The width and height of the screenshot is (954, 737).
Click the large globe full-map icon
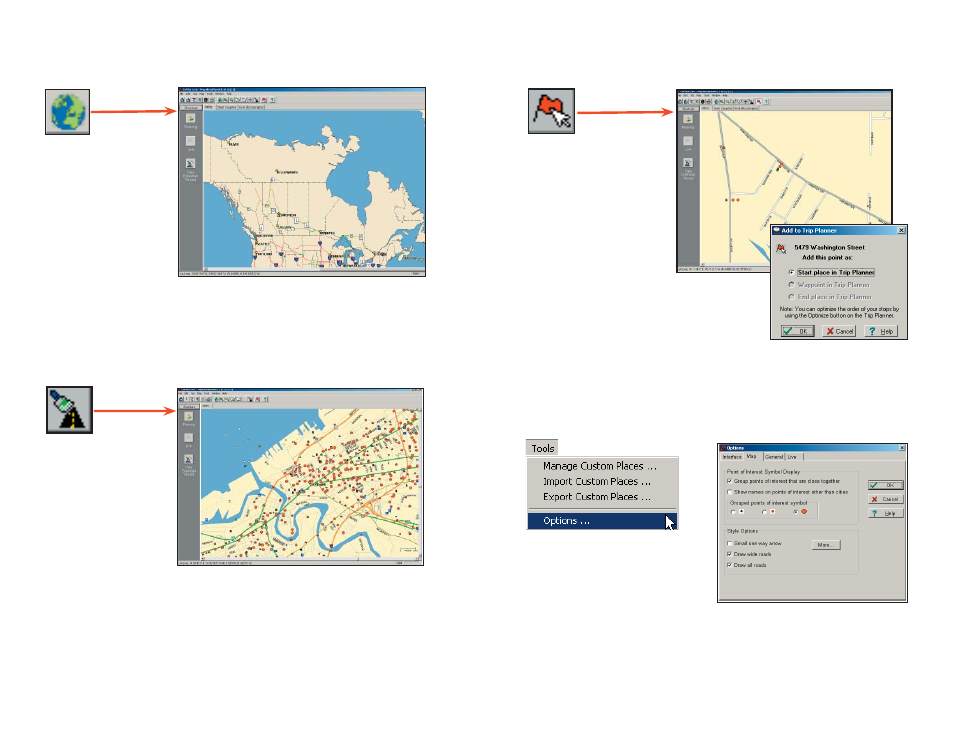68,112
